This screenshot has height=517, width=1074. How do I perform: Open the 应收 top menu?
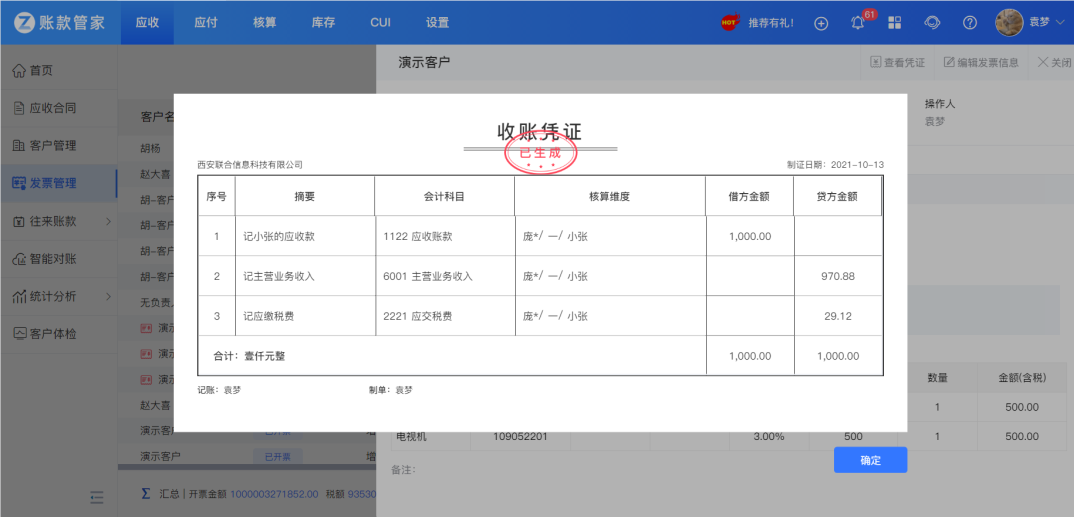tap(147, 22)
